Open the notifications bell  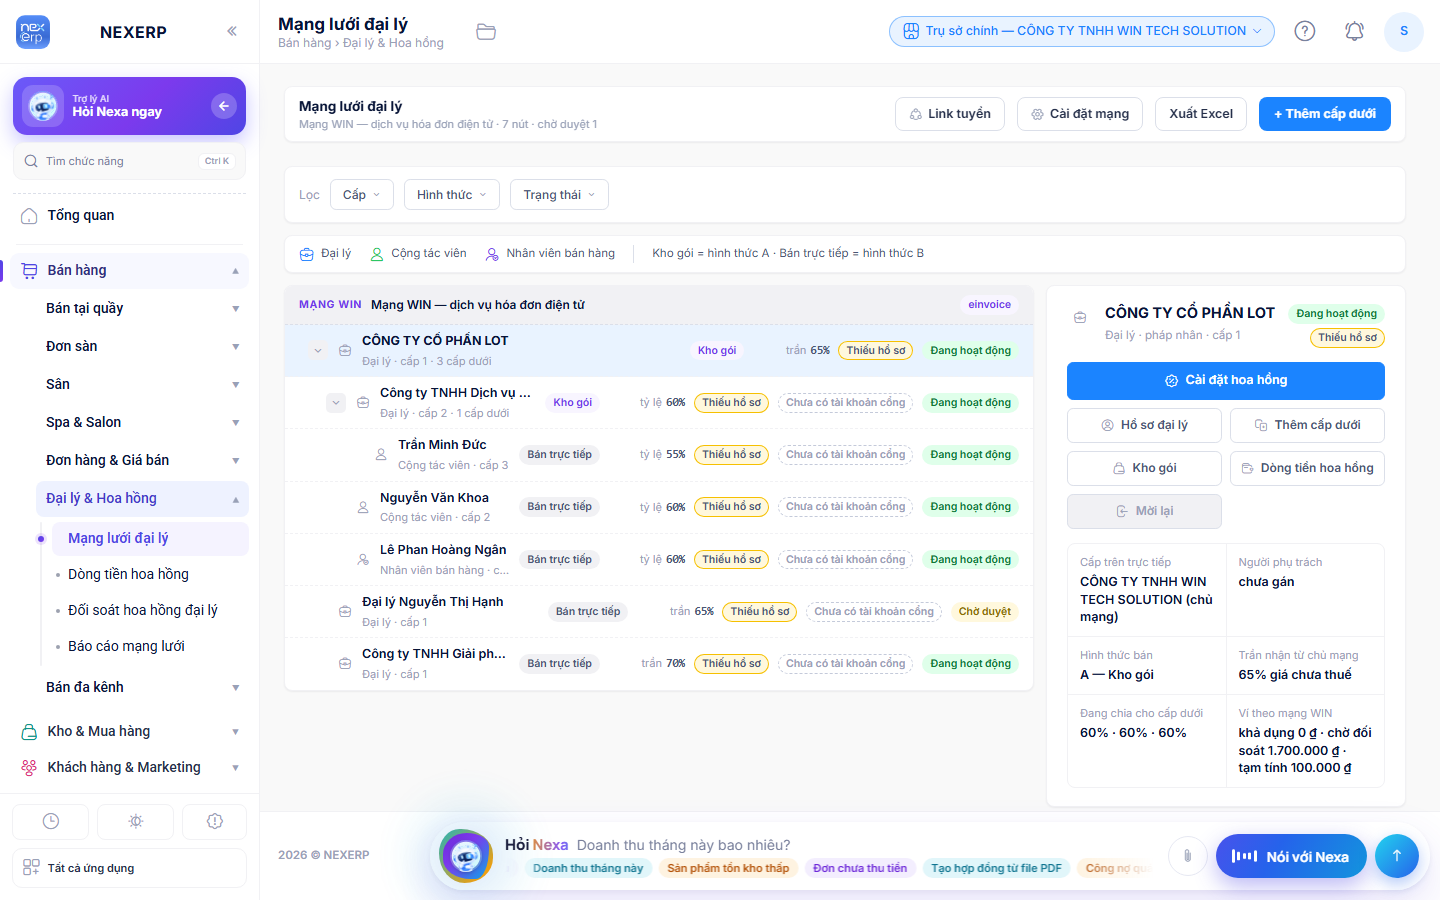[x=1354, y=31]
